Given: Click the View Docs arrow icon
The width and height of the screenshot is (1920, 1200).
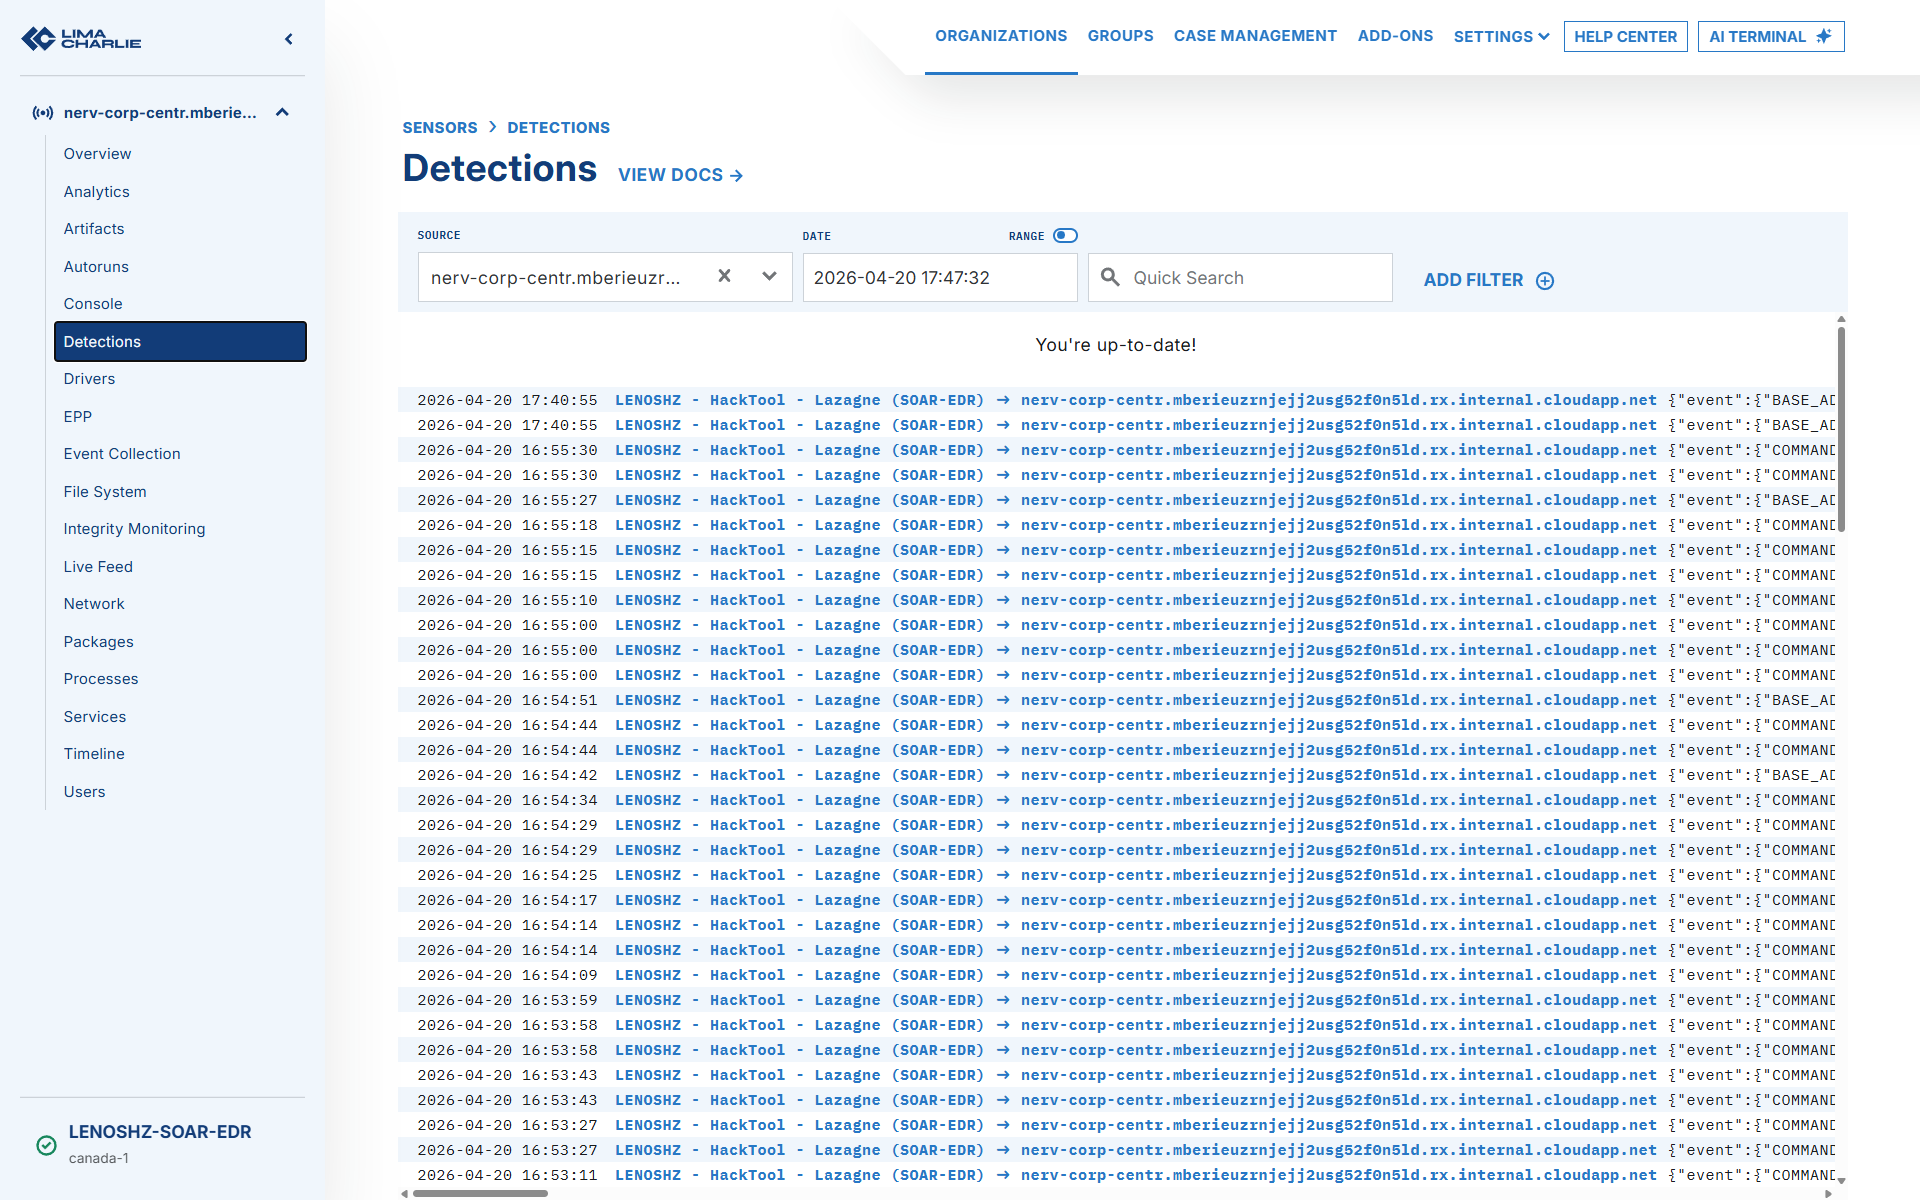Looking at the screenshot, I should pos(737,176).
